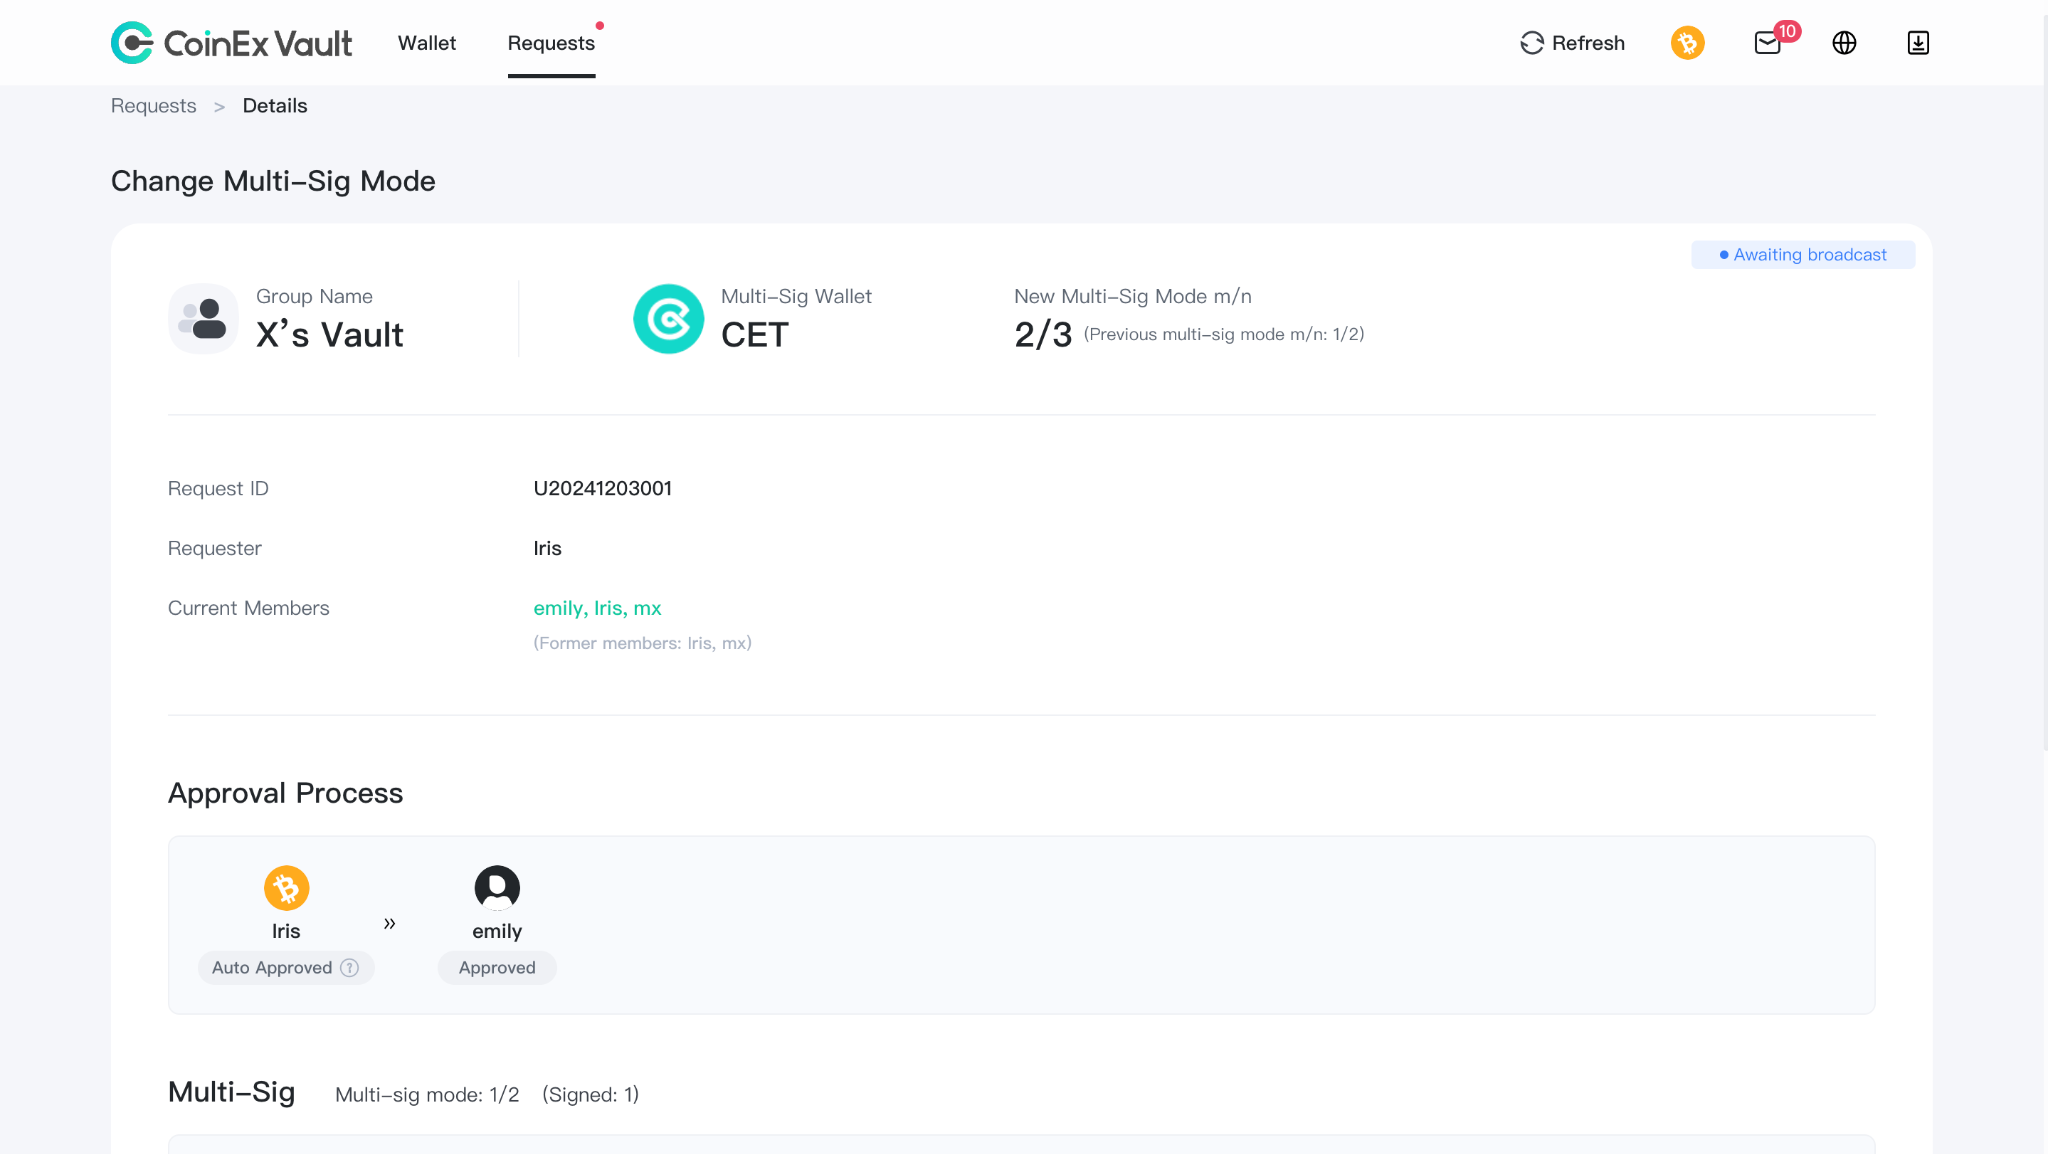This screenshot has height=1154, width=2048.
Task: Click the Awaiting broadcast status badge
Action: point(1803,255)
